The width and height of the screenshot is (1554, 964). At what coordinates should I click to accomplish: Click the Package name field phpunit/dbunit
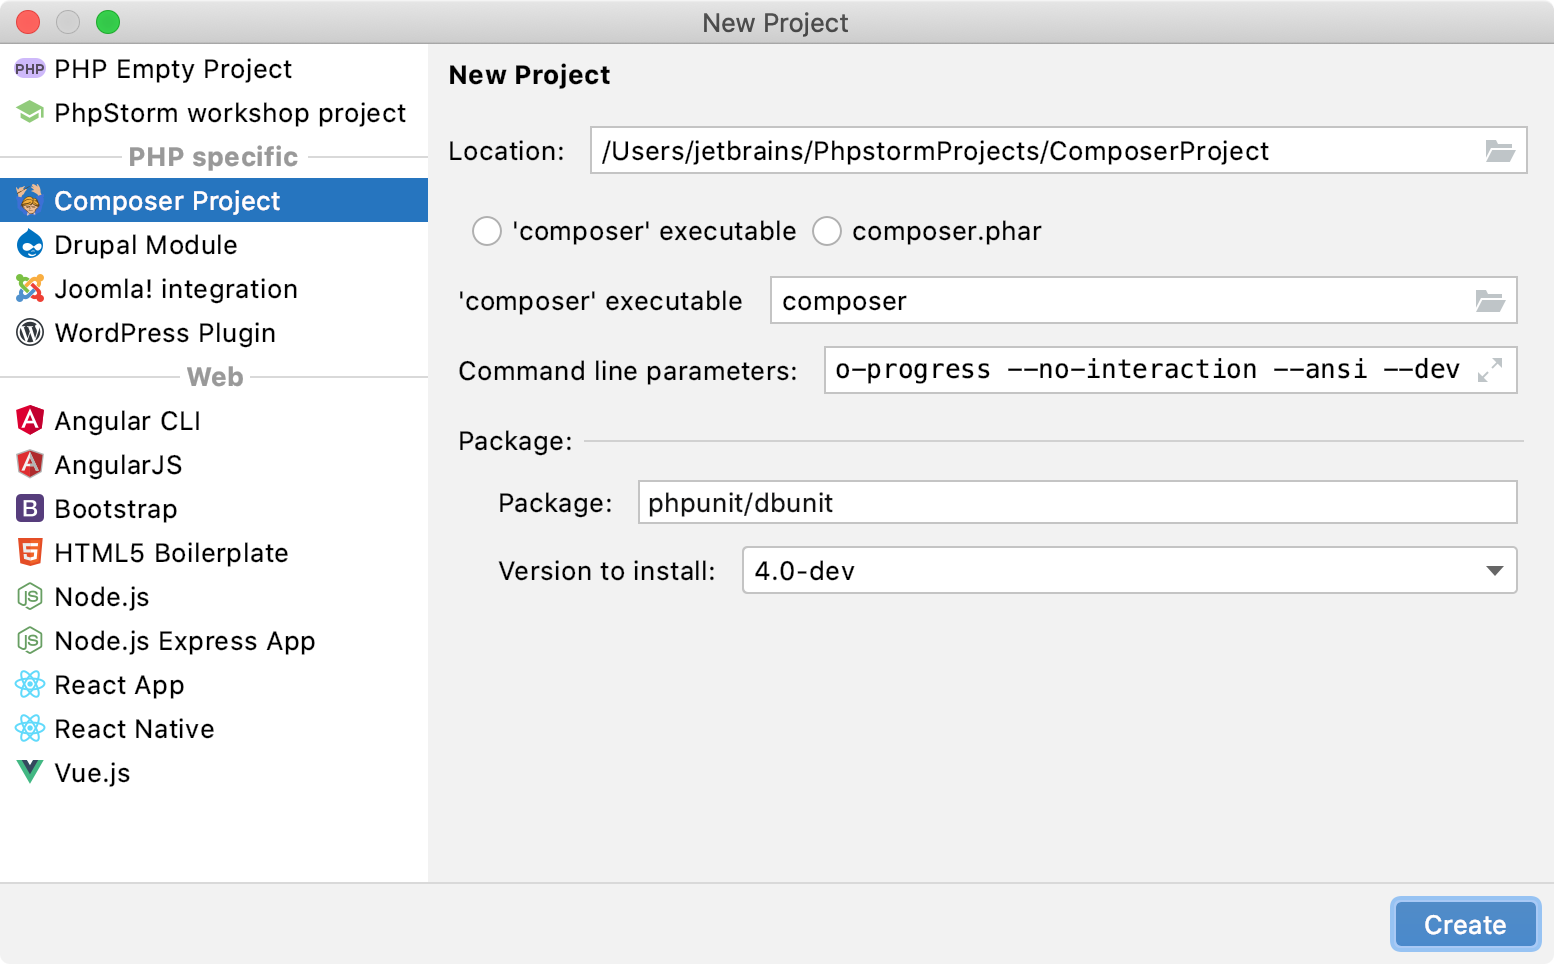(1077, 502)
